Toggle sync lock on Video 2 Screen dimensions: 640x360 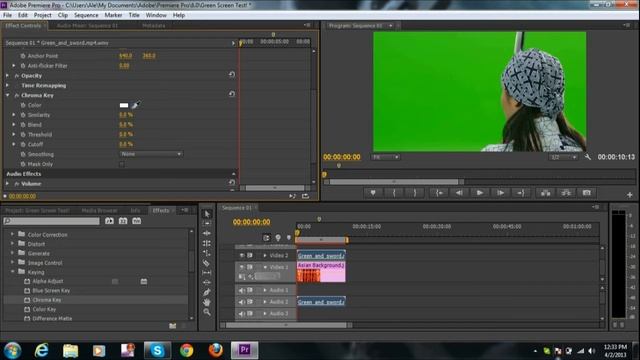[250, 256]
